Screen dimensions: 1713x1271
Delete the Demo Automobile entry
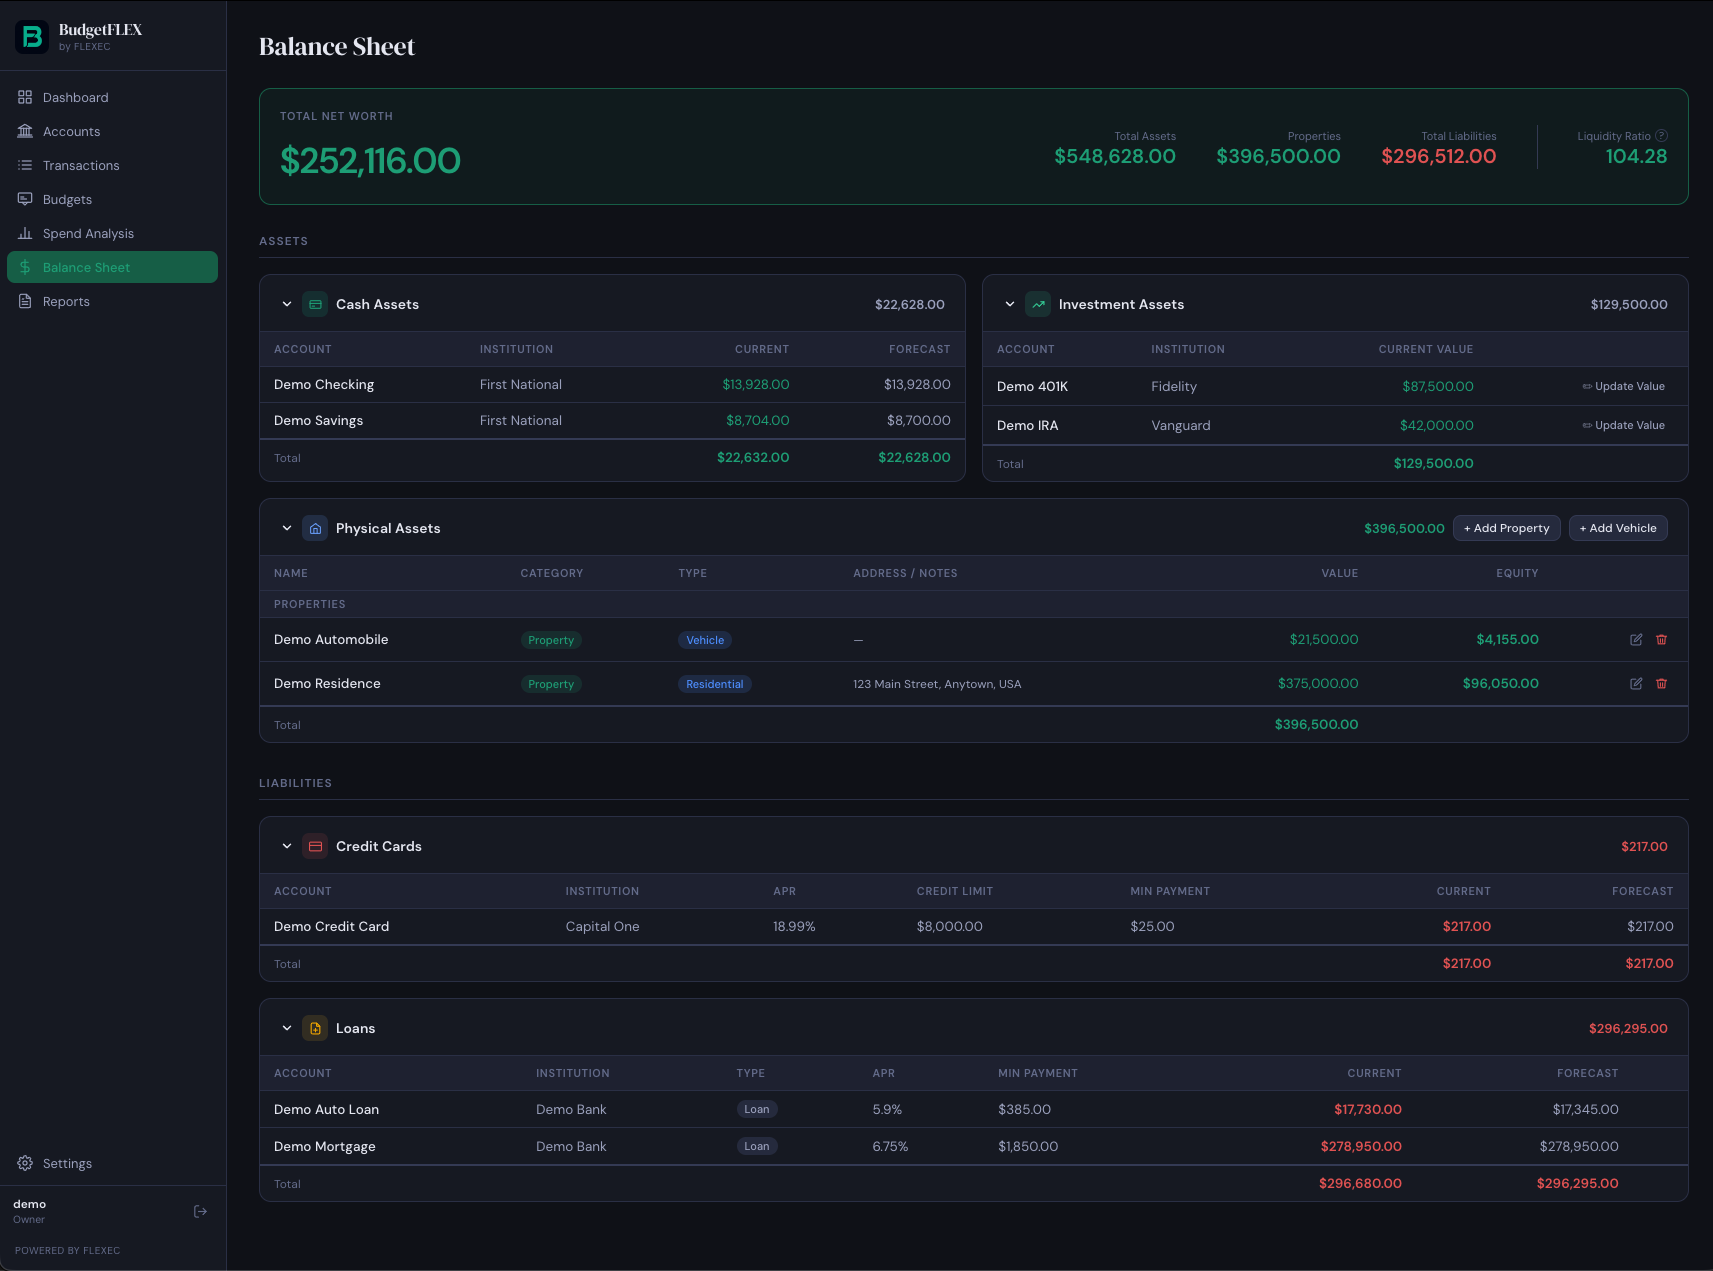tap(1661, 640)
